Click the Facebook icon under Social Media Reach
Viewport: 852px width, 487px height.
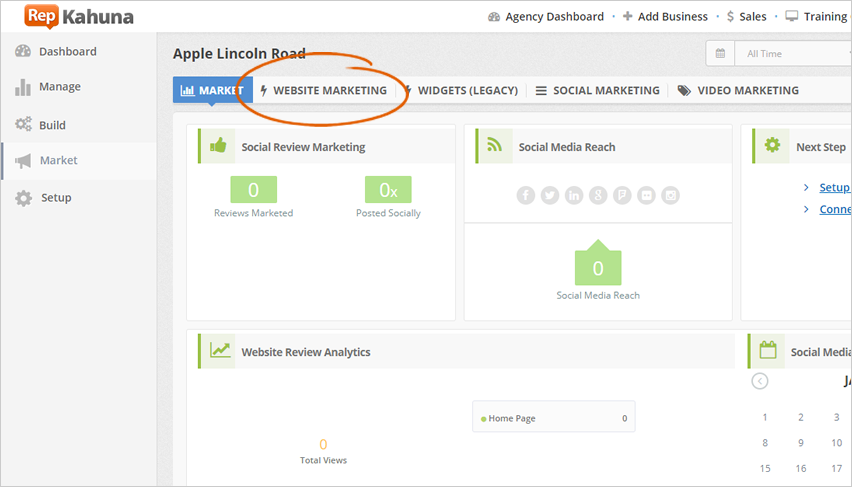point(526,195)
